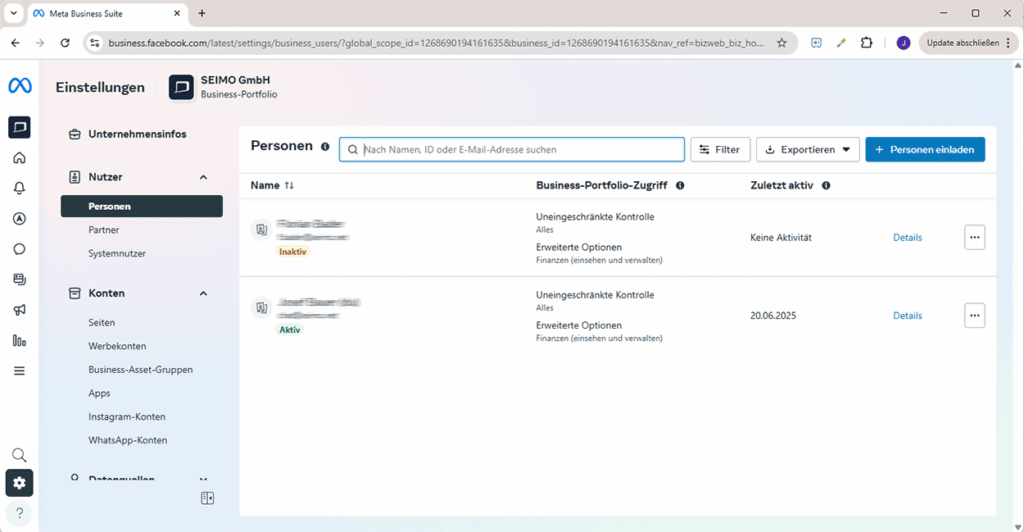Click the Inaktiv status badge
This screenshot has width=1024, height=532.
[x=293, y=252]
